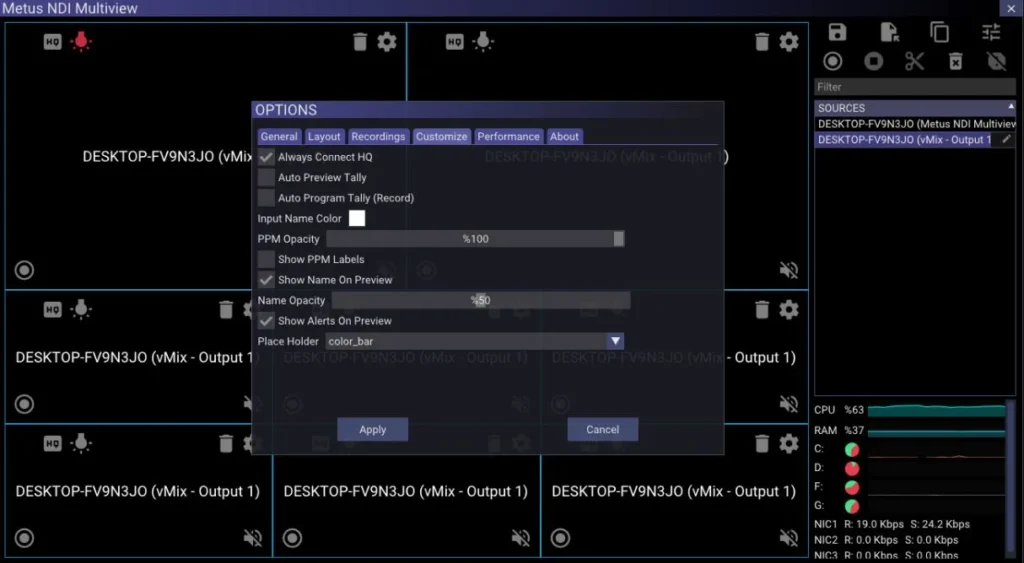Toggle the HQ badge in top-right cell
The width and height of the screenshot is (1024, 563).
pyautogui.click(x=455, y=42)
